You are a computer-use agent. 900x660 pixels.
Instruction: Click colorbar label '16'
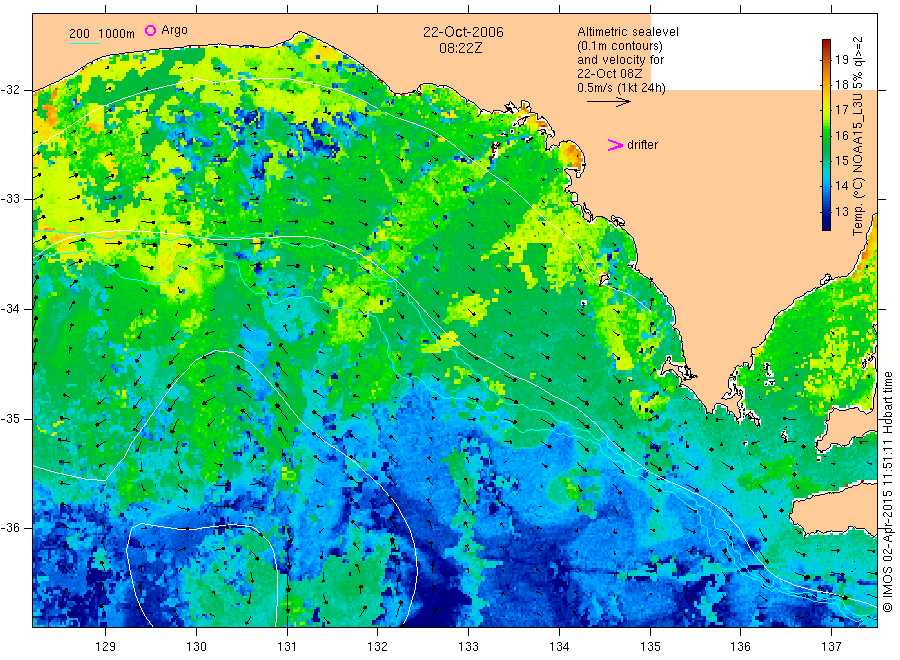point(841,135)
